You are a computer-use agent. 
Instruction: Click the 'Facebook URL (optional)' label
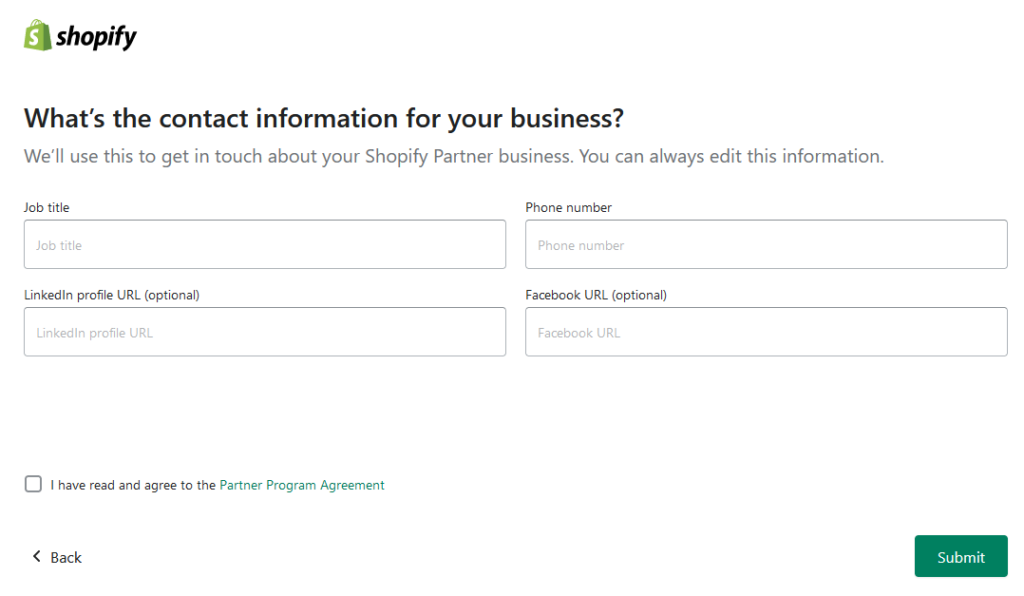[x=596, y=295]
